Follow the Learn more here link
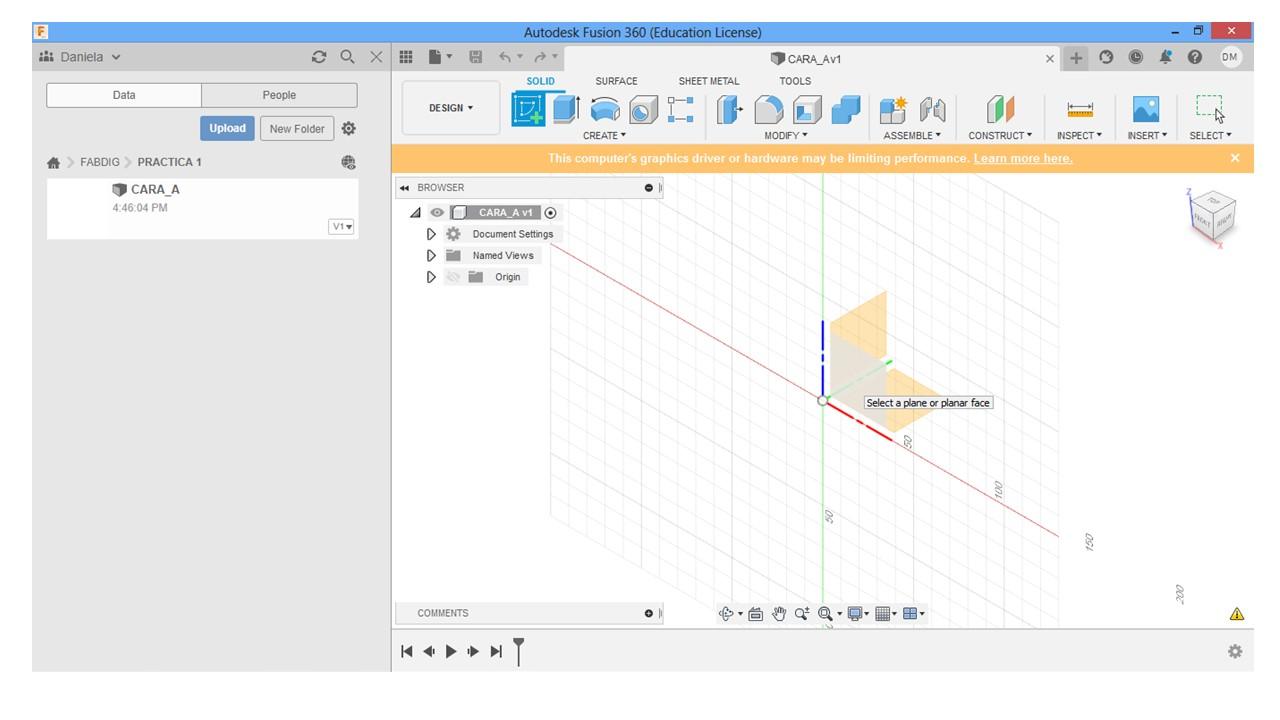The image size is (1280, 720). pyautogui.click(x=1023, y=158)
